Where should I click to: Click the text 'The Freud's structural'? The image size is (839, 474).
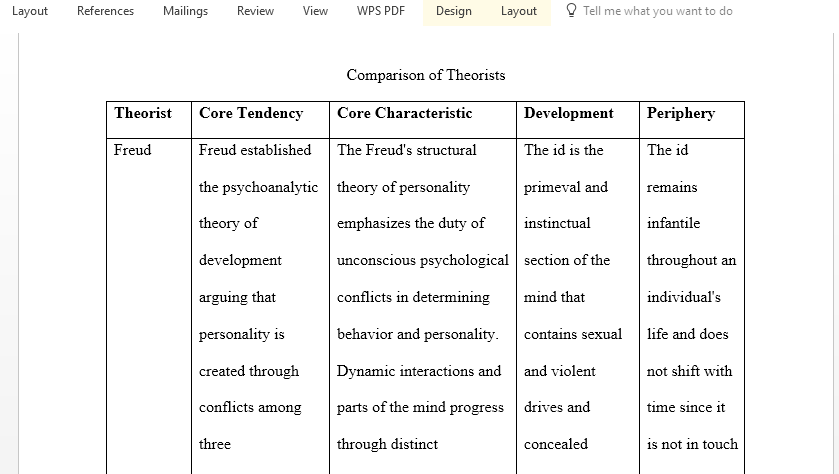pyautogui.click(x=407, y=150)
